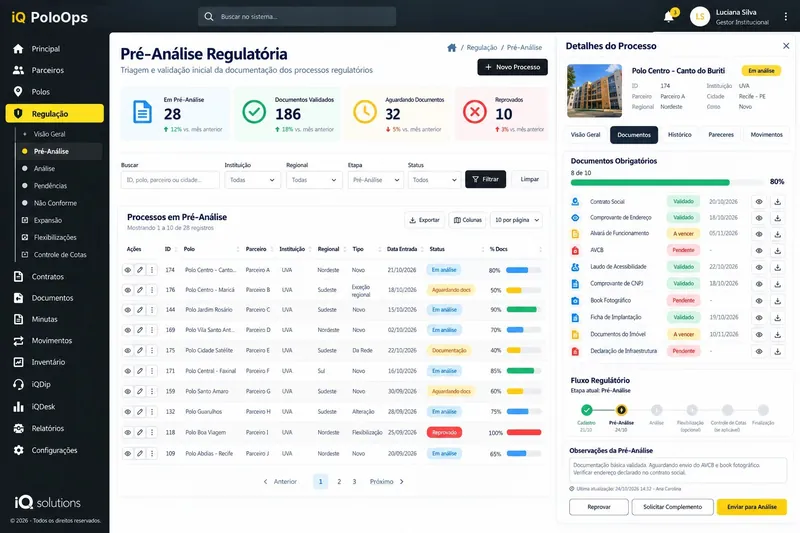Preview the Ficha de Implantação document
The width and height of the screenshot is (800, 533).
pos(759,318)
